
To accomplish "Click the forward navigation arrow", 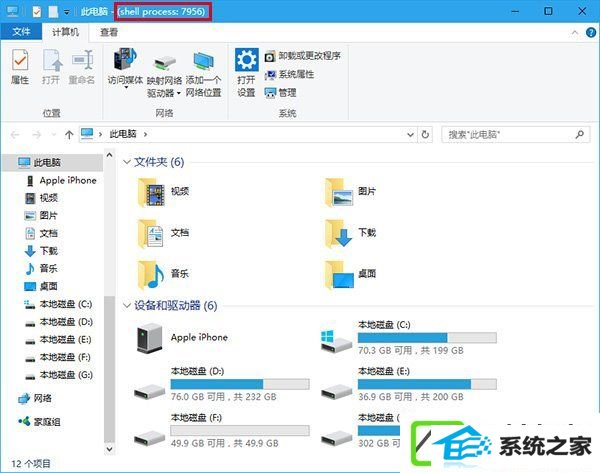I will point(37,135).
